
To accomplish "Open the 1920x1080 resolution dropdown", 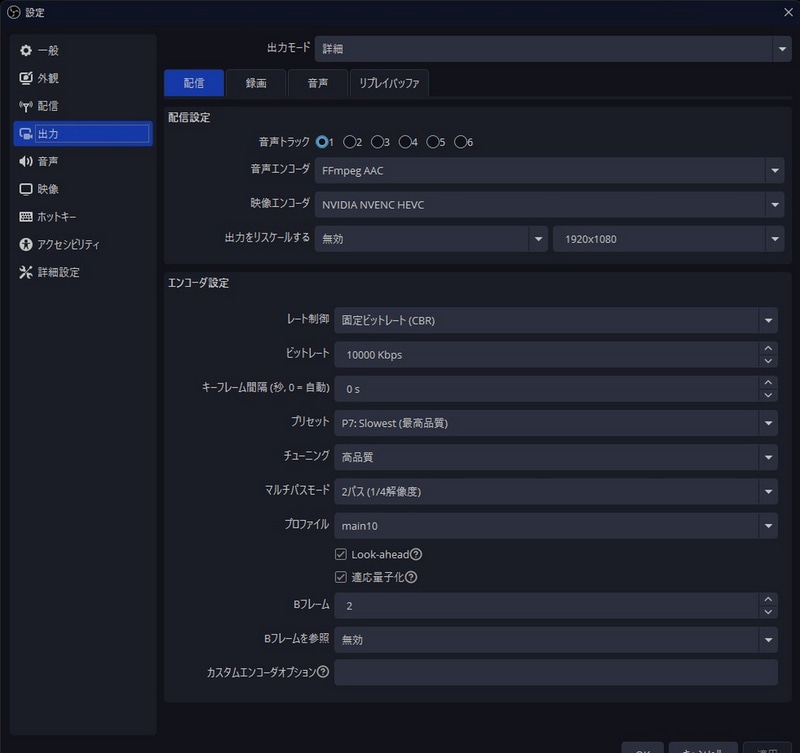I will (668, 239).
